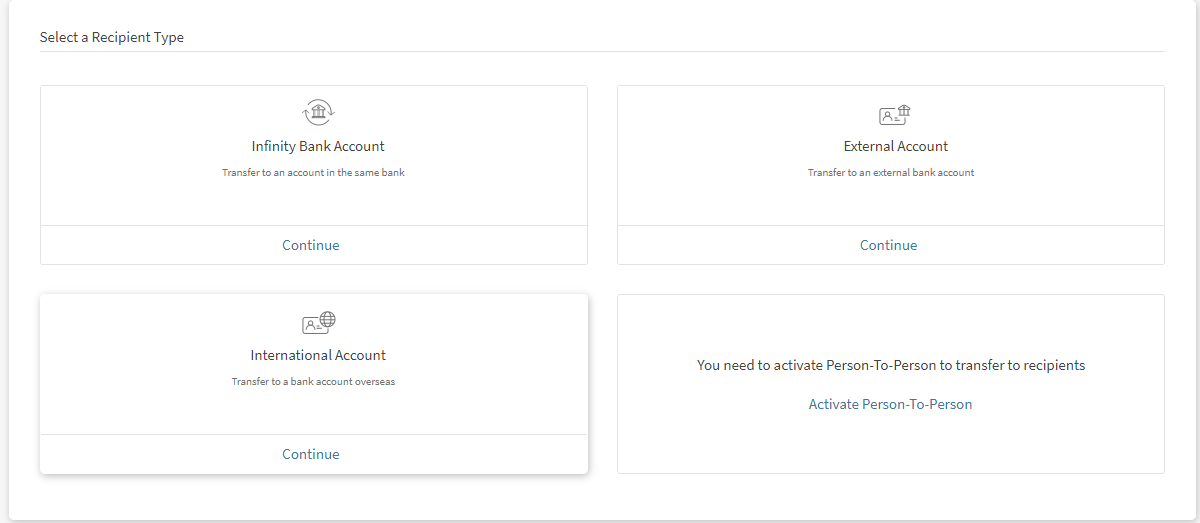
Task: Continue with Infinity Bank Account transfer
Action: click(310, 245)
